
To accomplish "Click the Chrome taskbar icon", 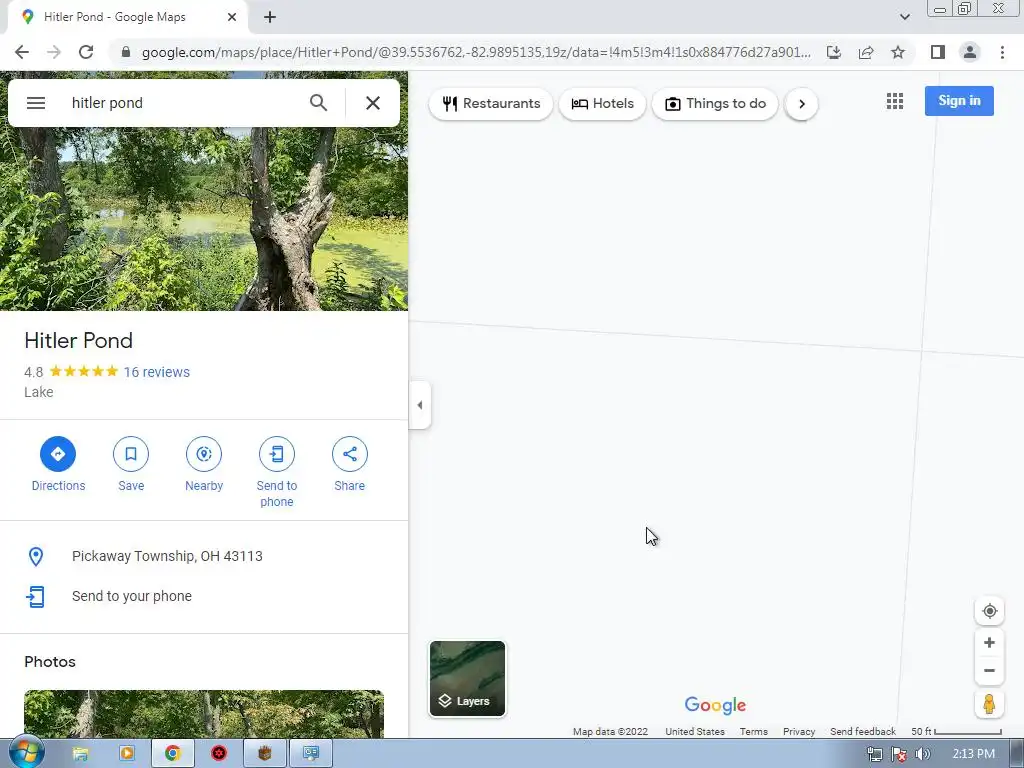I will (x=172, y=754).
